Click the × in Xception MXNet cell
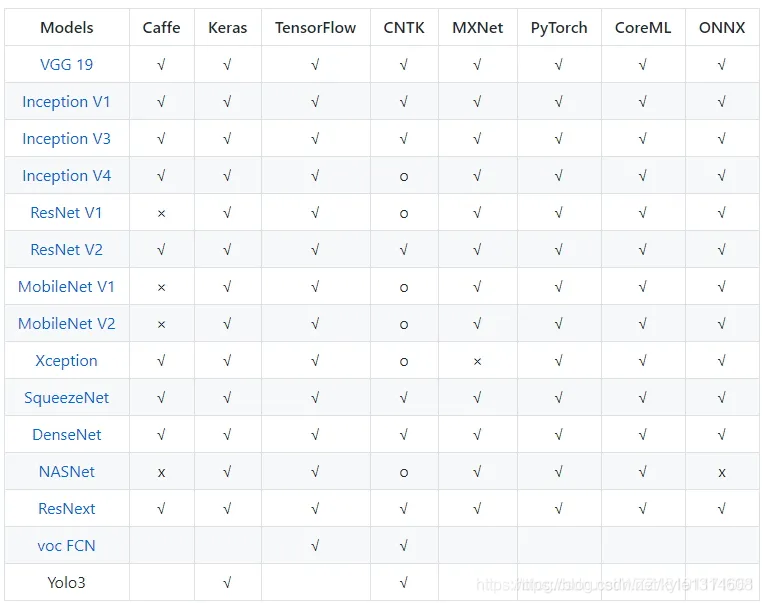This screenshot has height=603, width=762. click(x=477, y=362)
